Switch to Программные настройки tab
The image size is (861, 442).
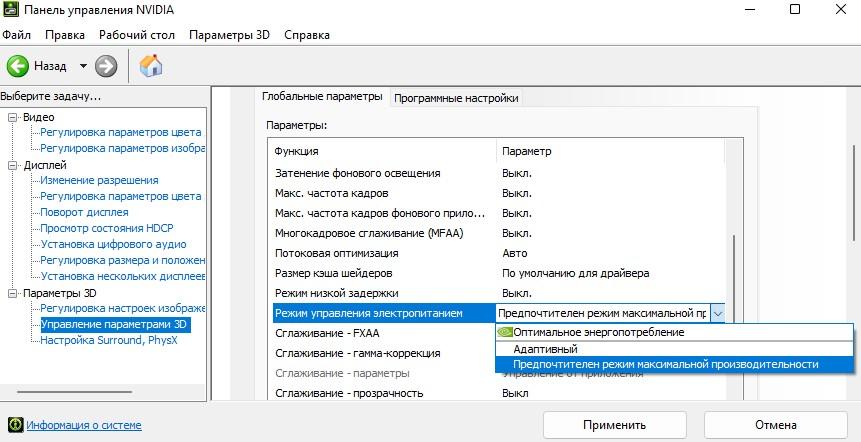456,98
